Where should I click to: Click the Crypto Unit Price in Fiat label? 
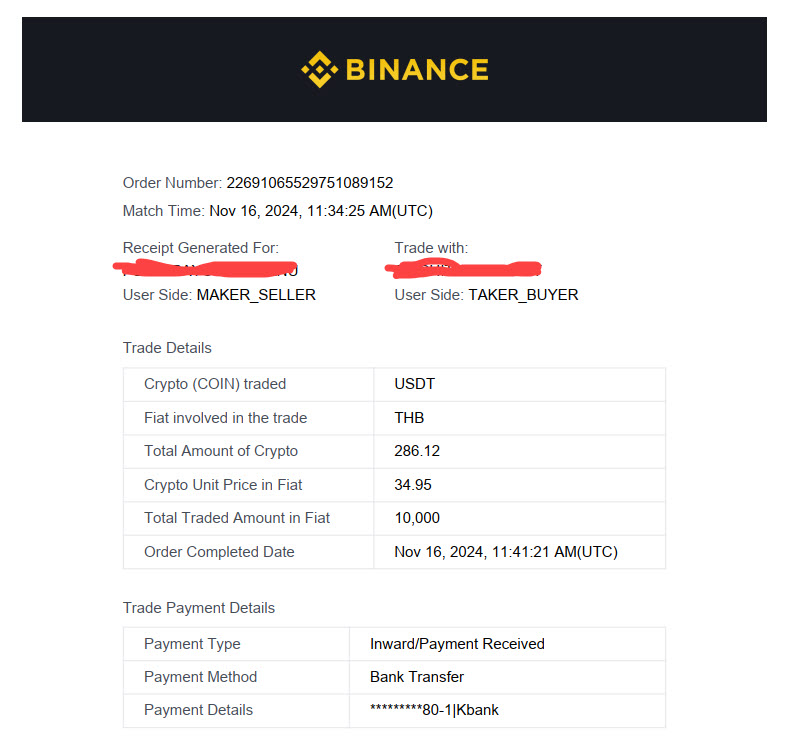pyautogui.click(x=223, y=485)
